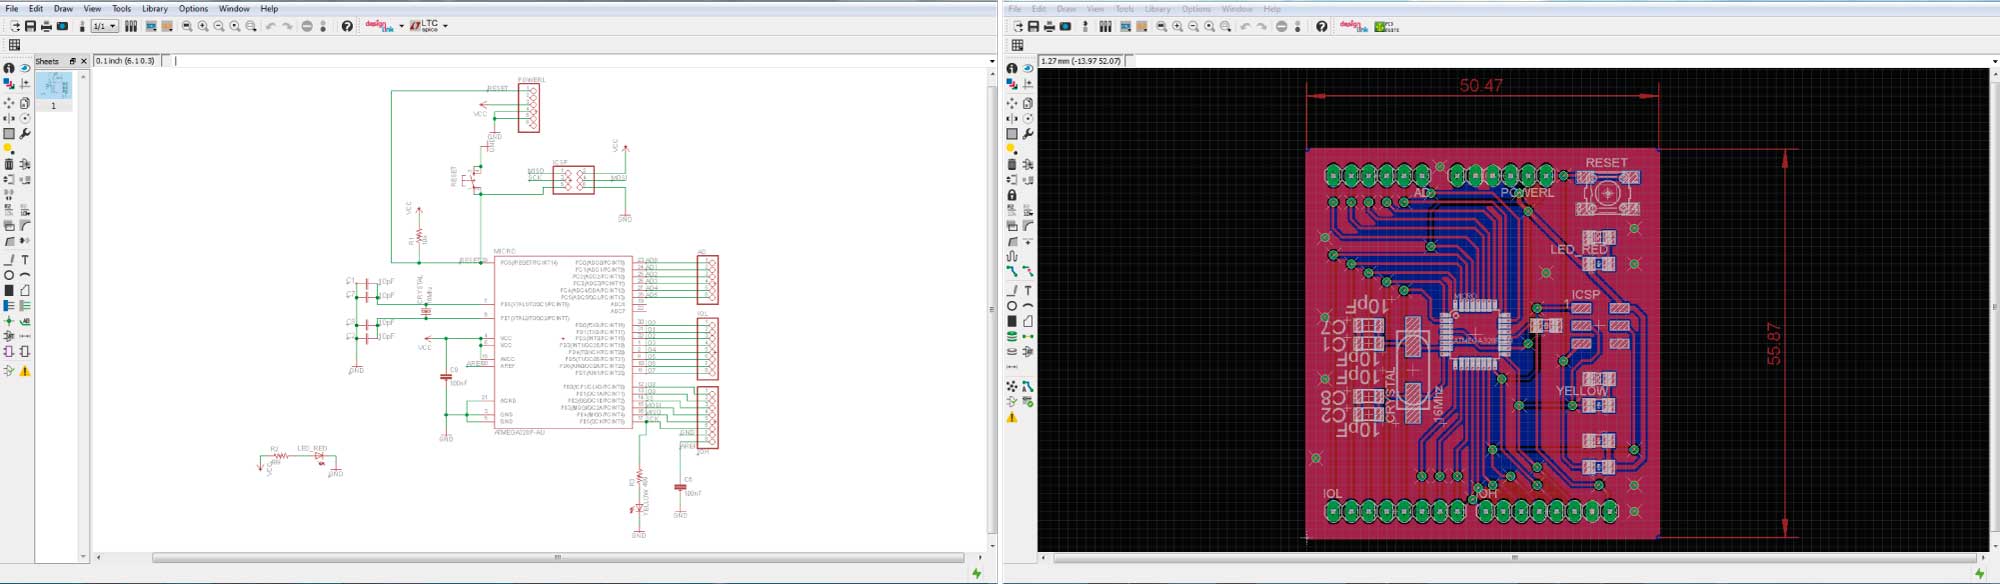Open Tools menu in board window
The height and width of the screenshot is (584, 2000).
pyautogui.click(x=1124, y=8)
